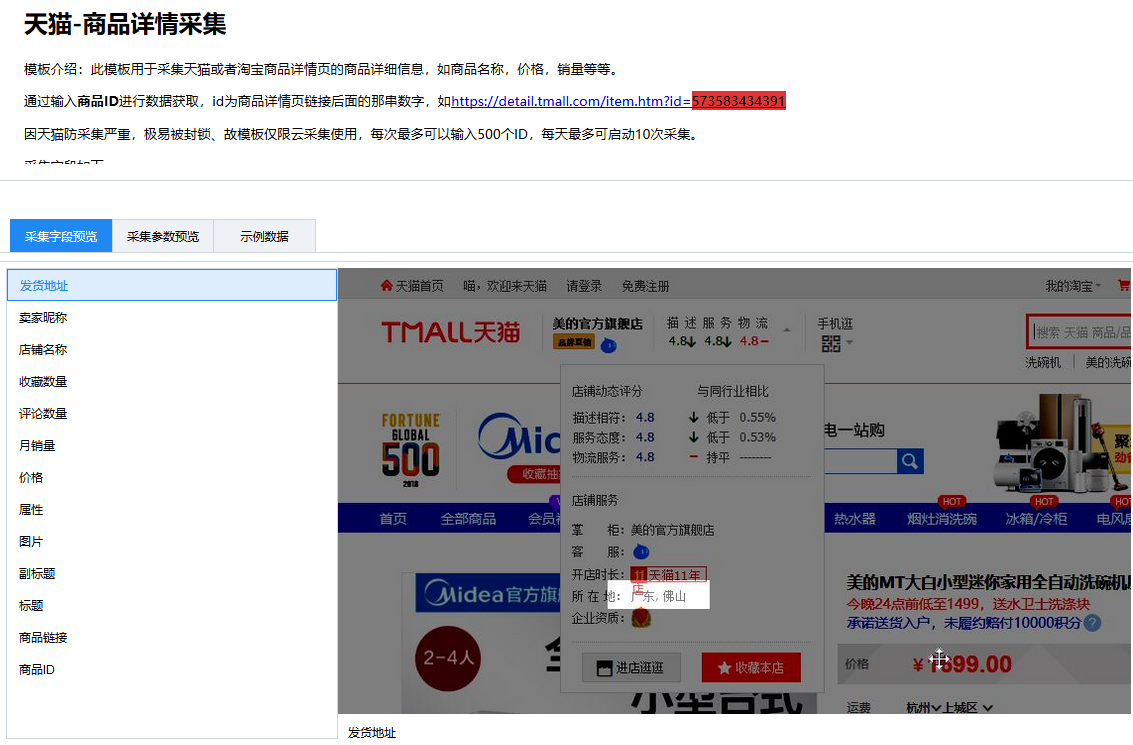Select the 卖家昵称 field
This screenshot has width=1133, height=745.
coord(172,317)
